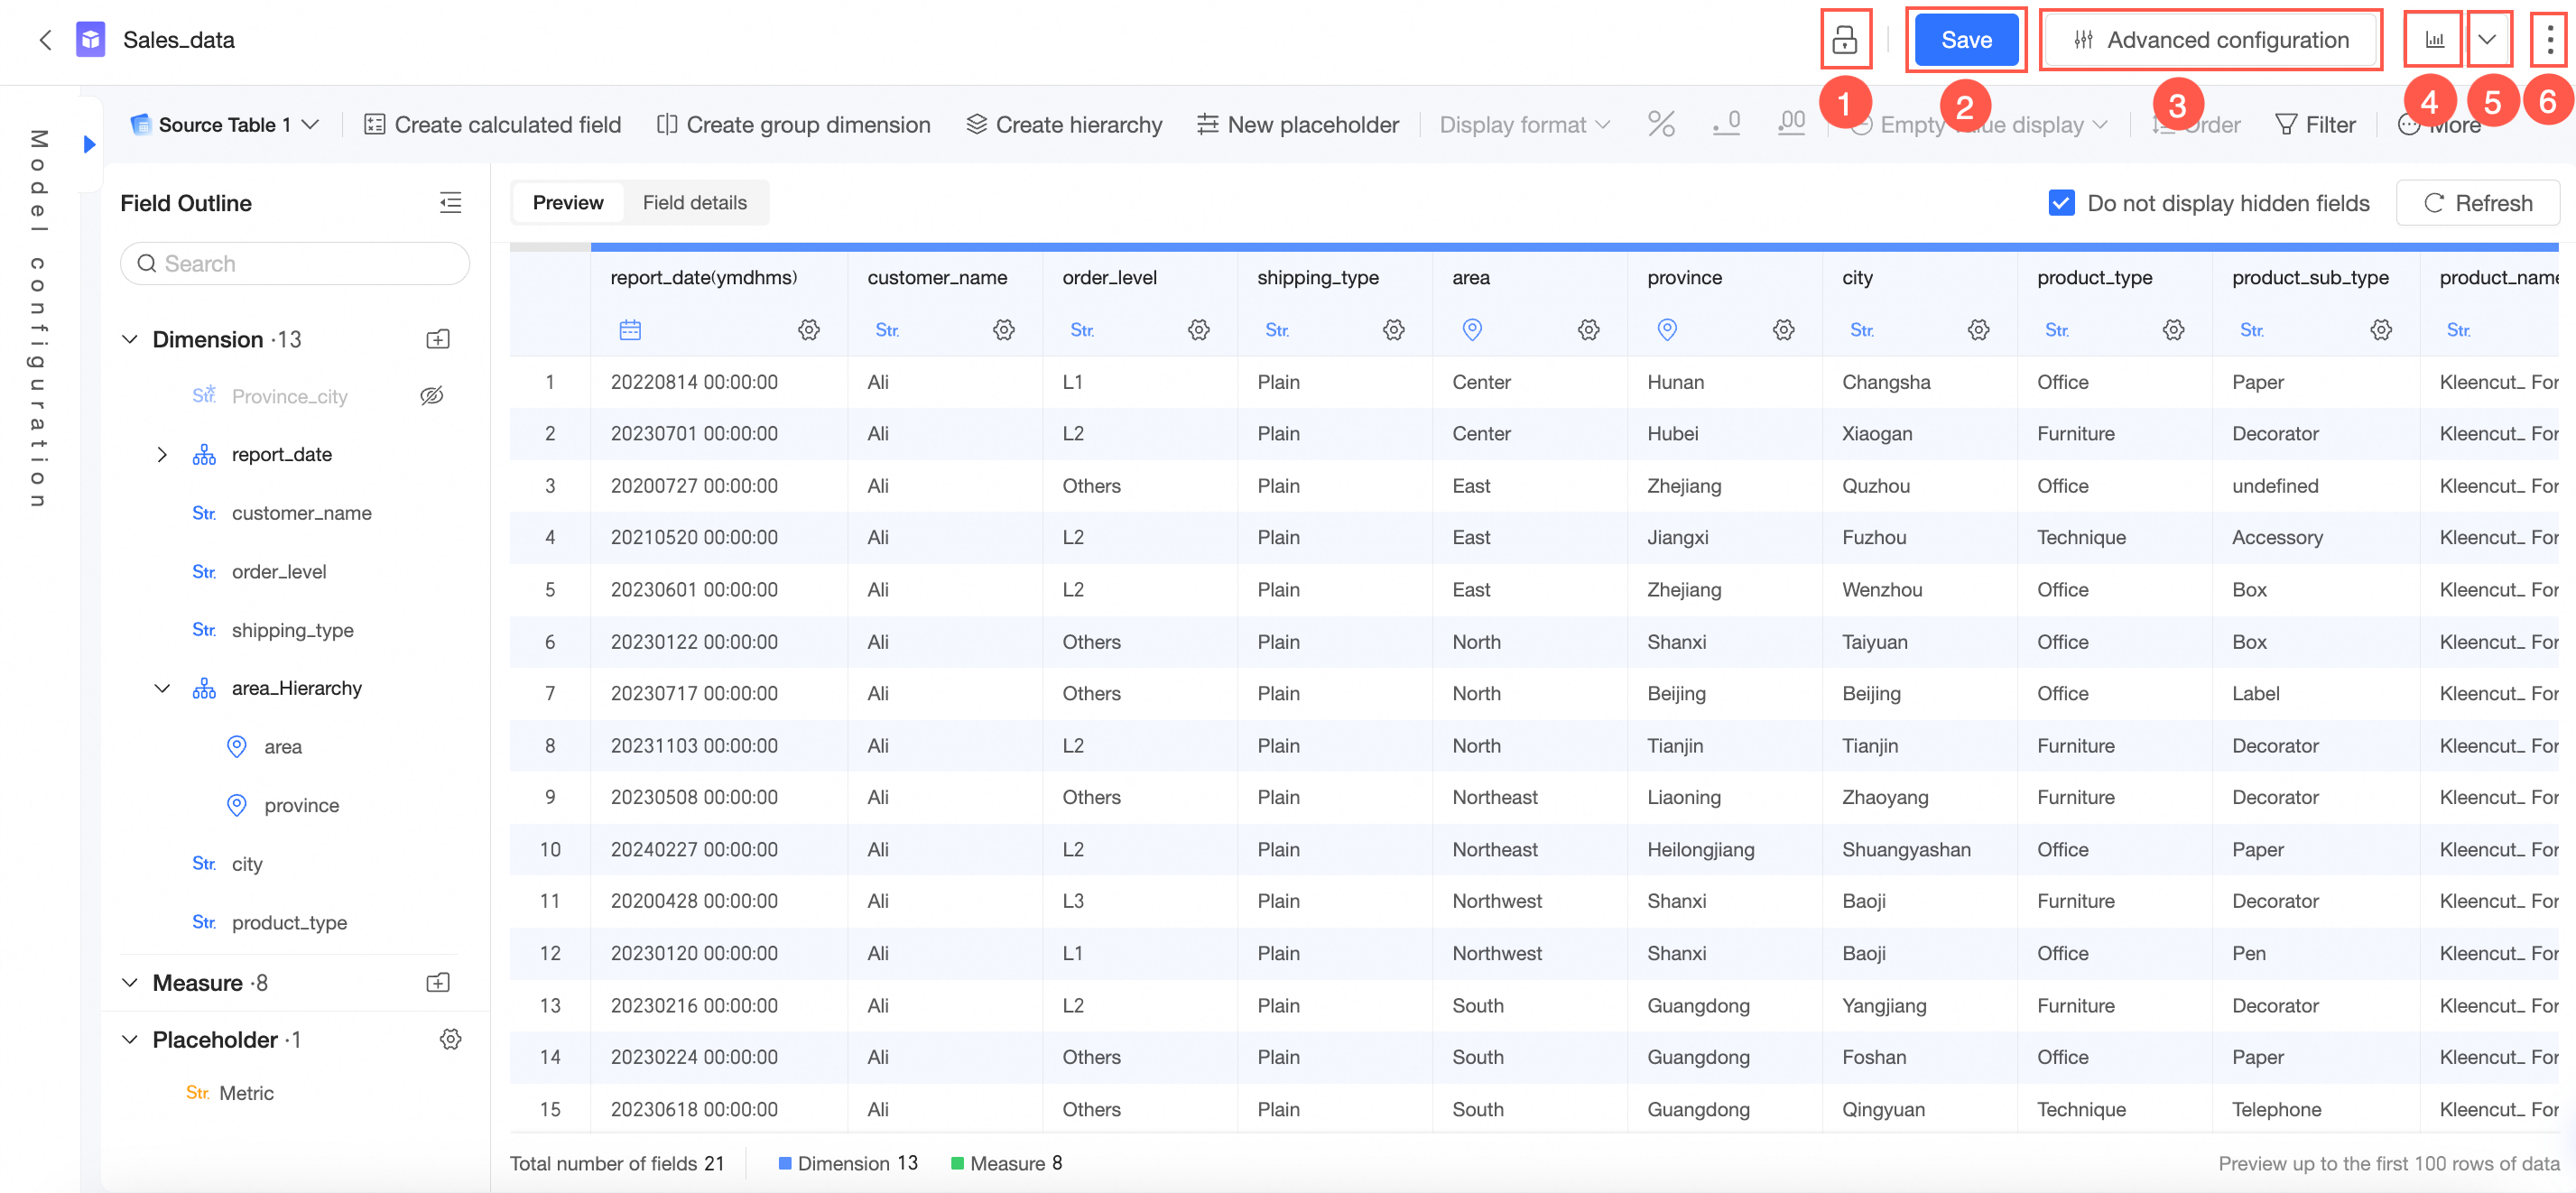Collapse the Field Outline panel icon
This screenshot has height=1193, width=2576.
pyautogui.click(x=450, y=203)
